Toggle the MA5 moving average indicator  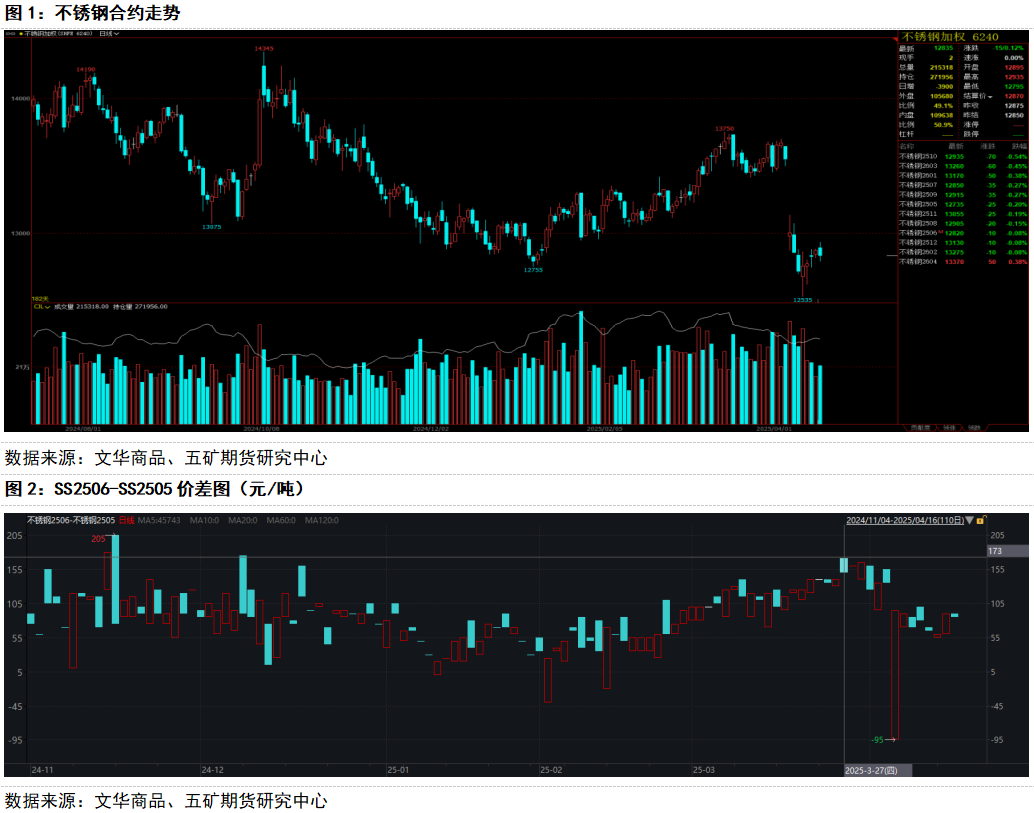[x=159, y=520]
